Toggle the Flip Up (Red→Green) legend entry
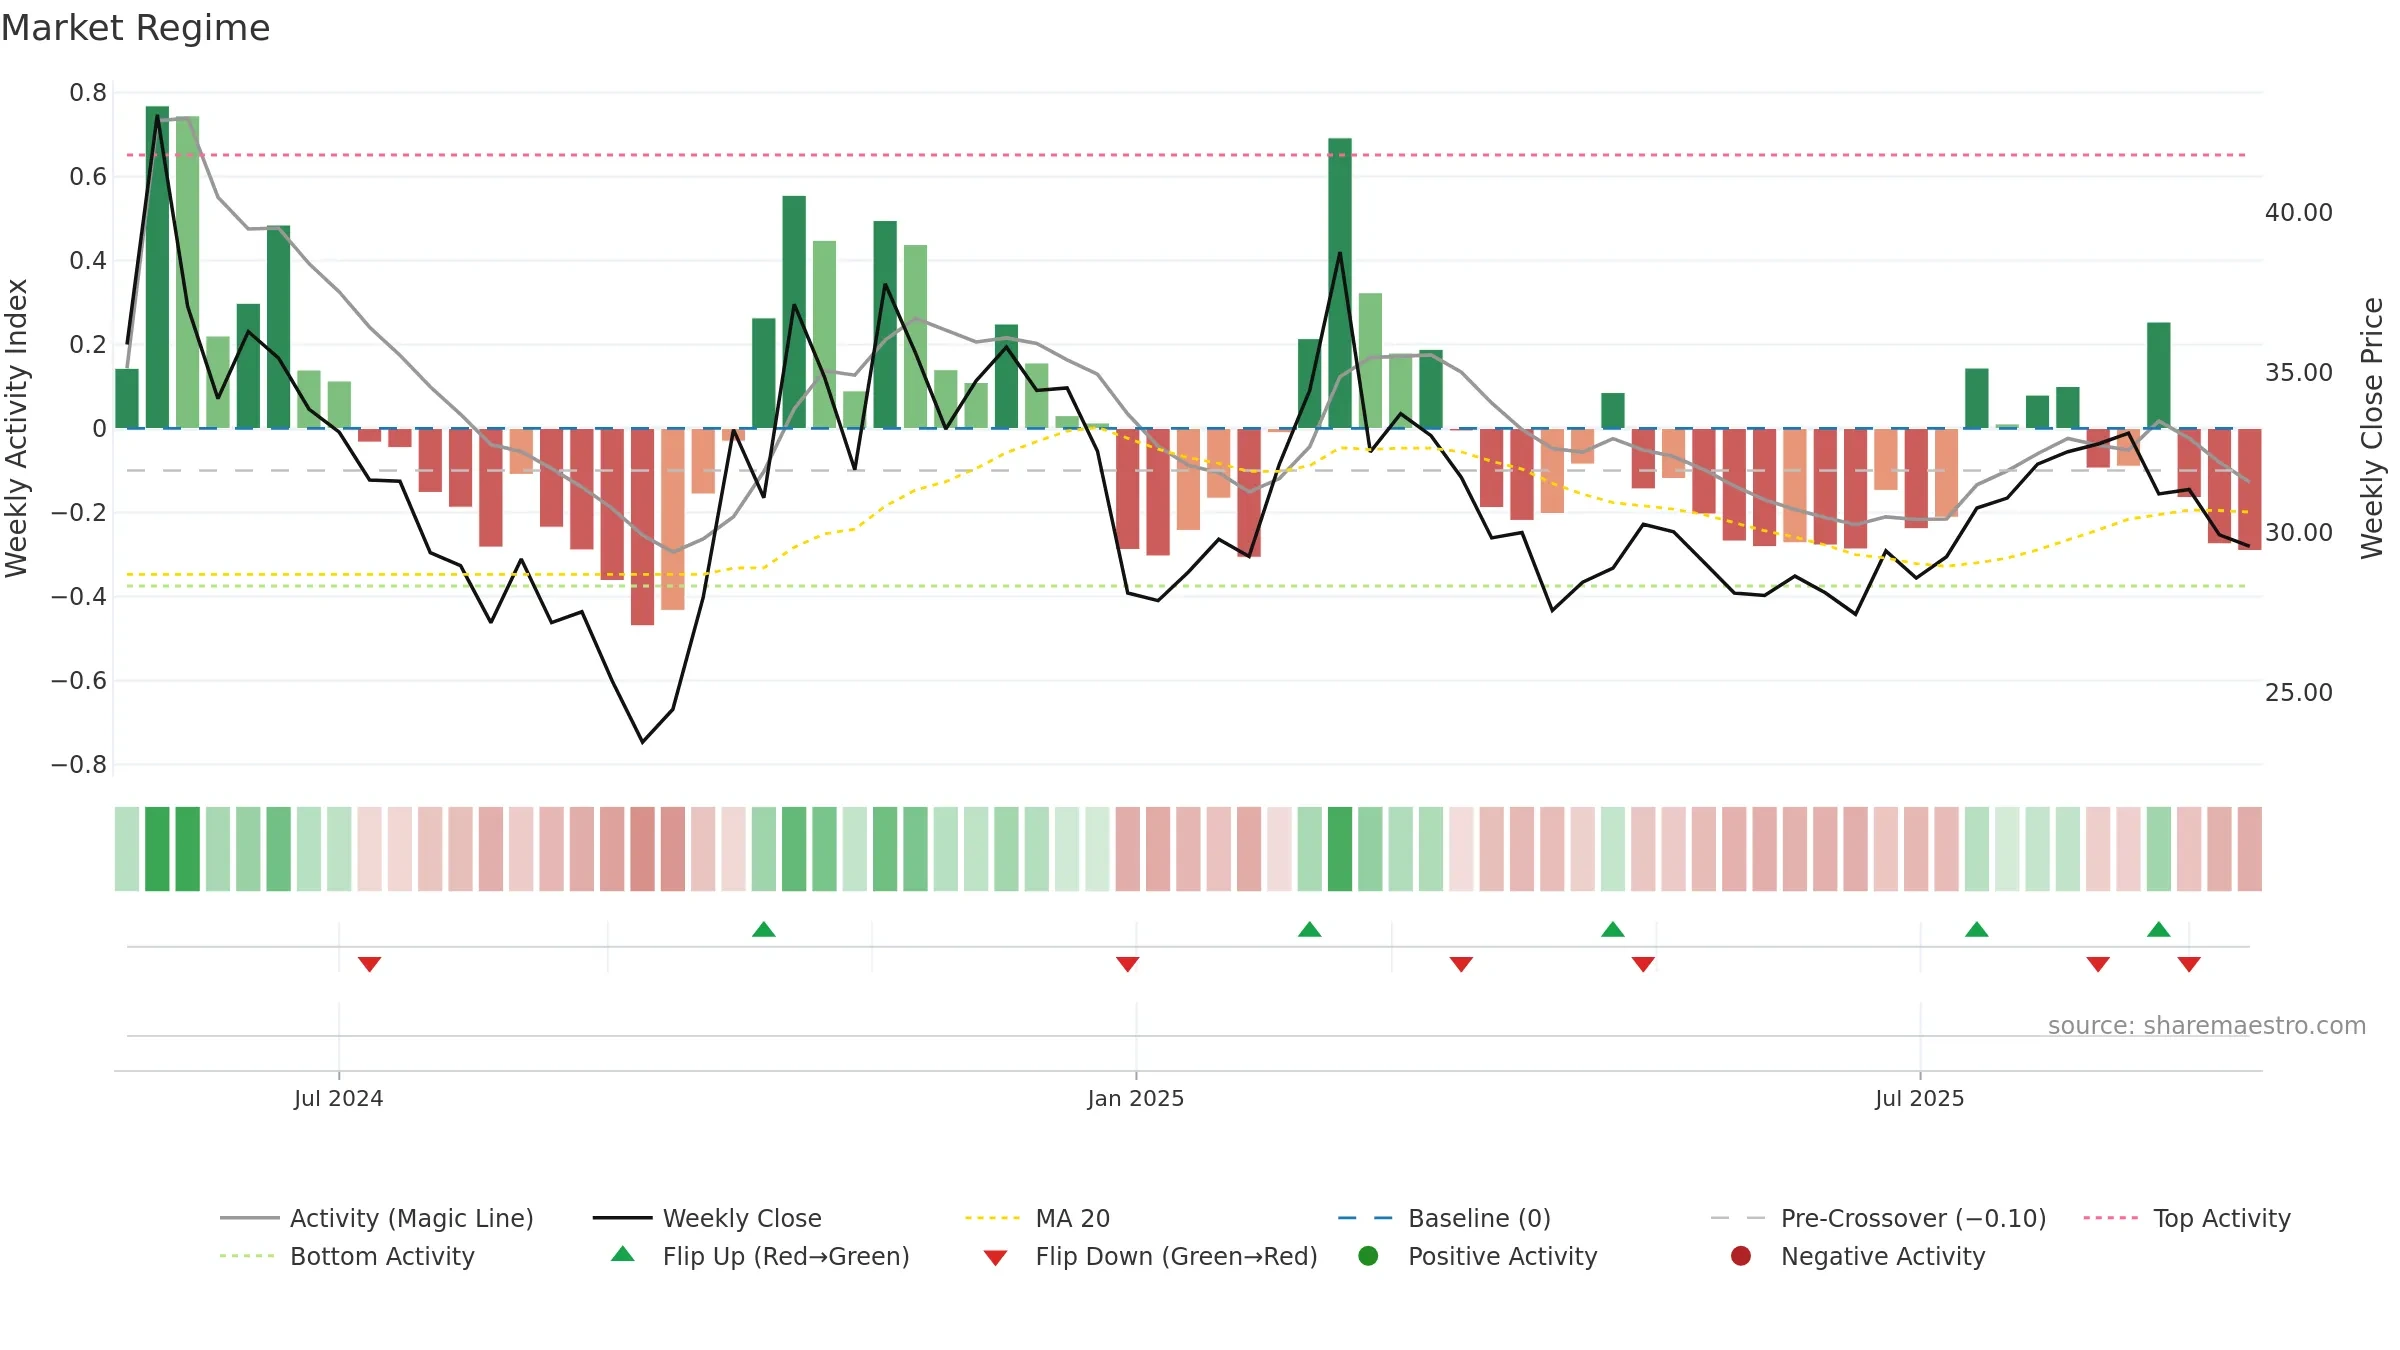 tap(760, 1256)
